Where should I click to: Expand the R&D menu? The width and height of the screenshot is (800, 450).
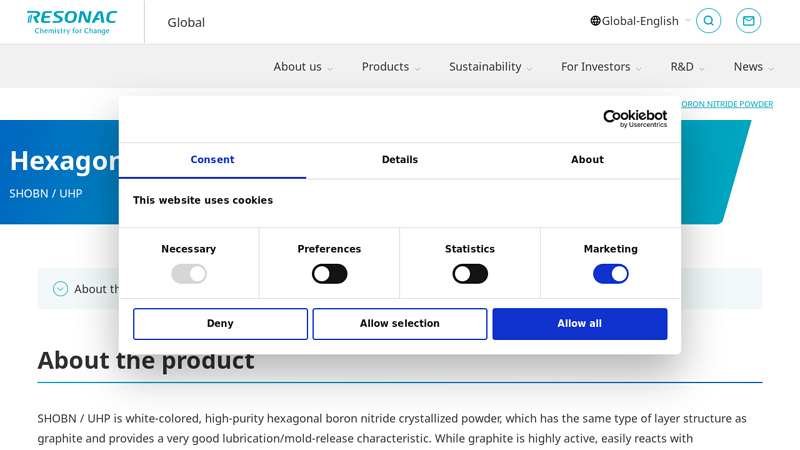(687, 67)
